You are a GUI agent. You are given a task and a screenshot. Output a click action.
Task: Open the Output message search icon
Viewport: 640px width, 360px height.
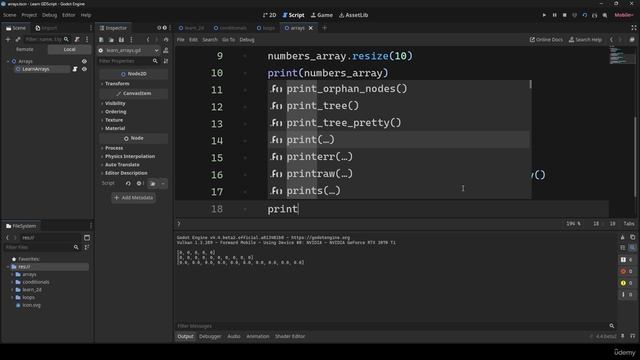click(x=632, y=247)
